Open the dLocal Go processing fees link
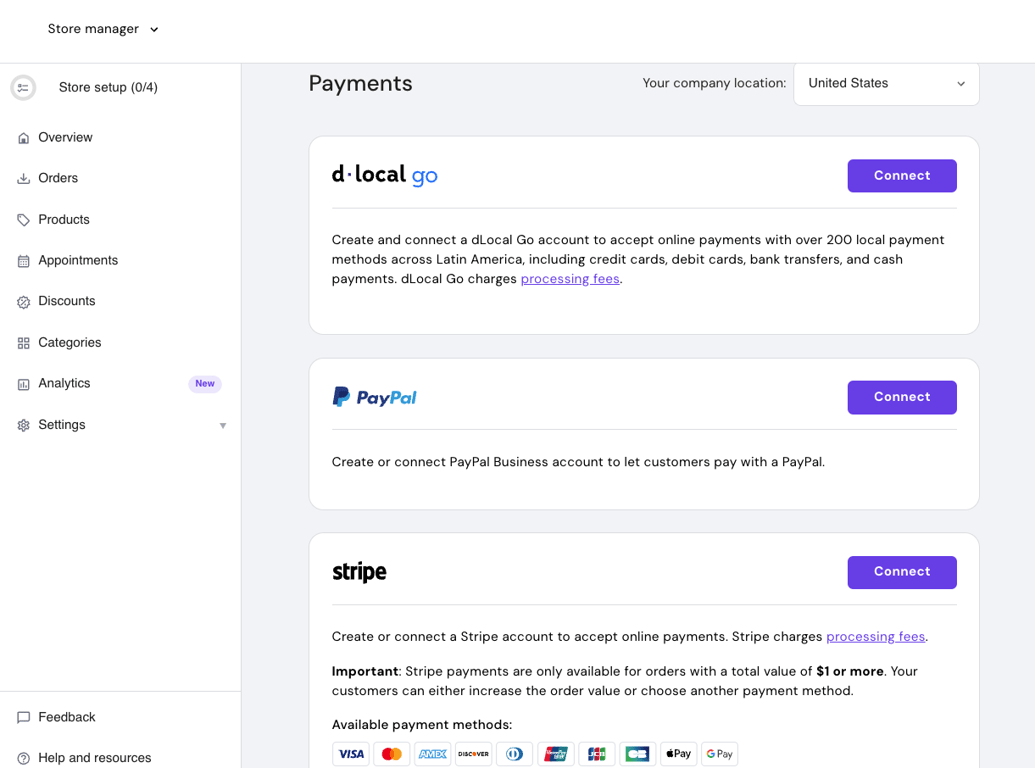The height and width of the screenshot is (768, 1035). pyautogui.click(x=569, y=279)
